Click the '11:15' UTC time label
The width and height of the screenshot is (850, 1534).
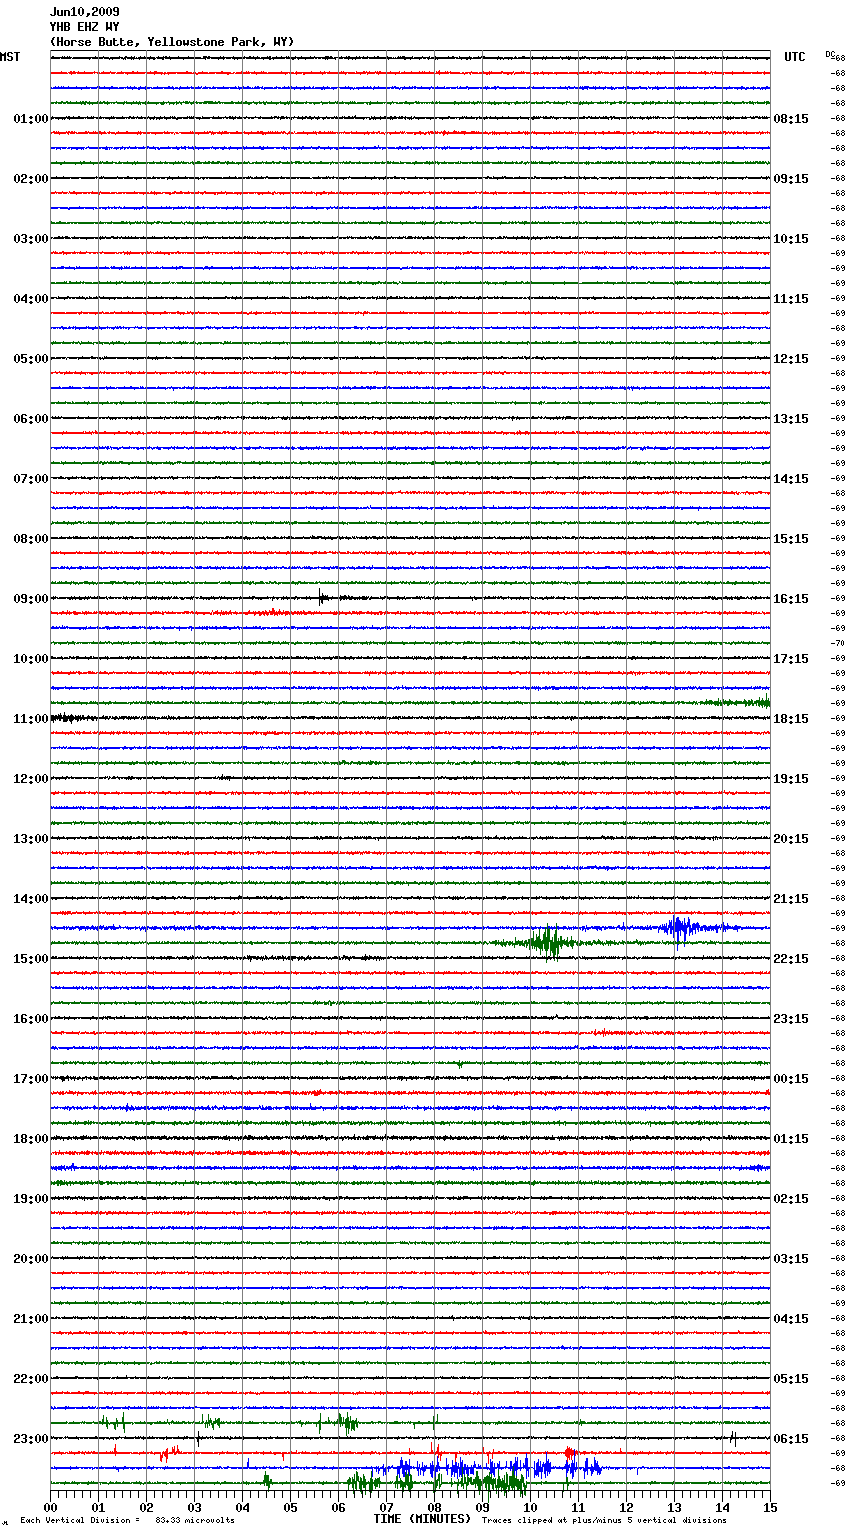[x=791, y=299]
